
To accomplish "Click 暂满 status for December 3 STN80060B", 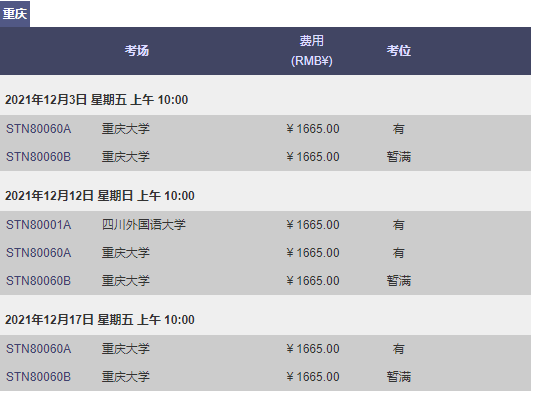I will pyautogui.click(x=398, y=157).
